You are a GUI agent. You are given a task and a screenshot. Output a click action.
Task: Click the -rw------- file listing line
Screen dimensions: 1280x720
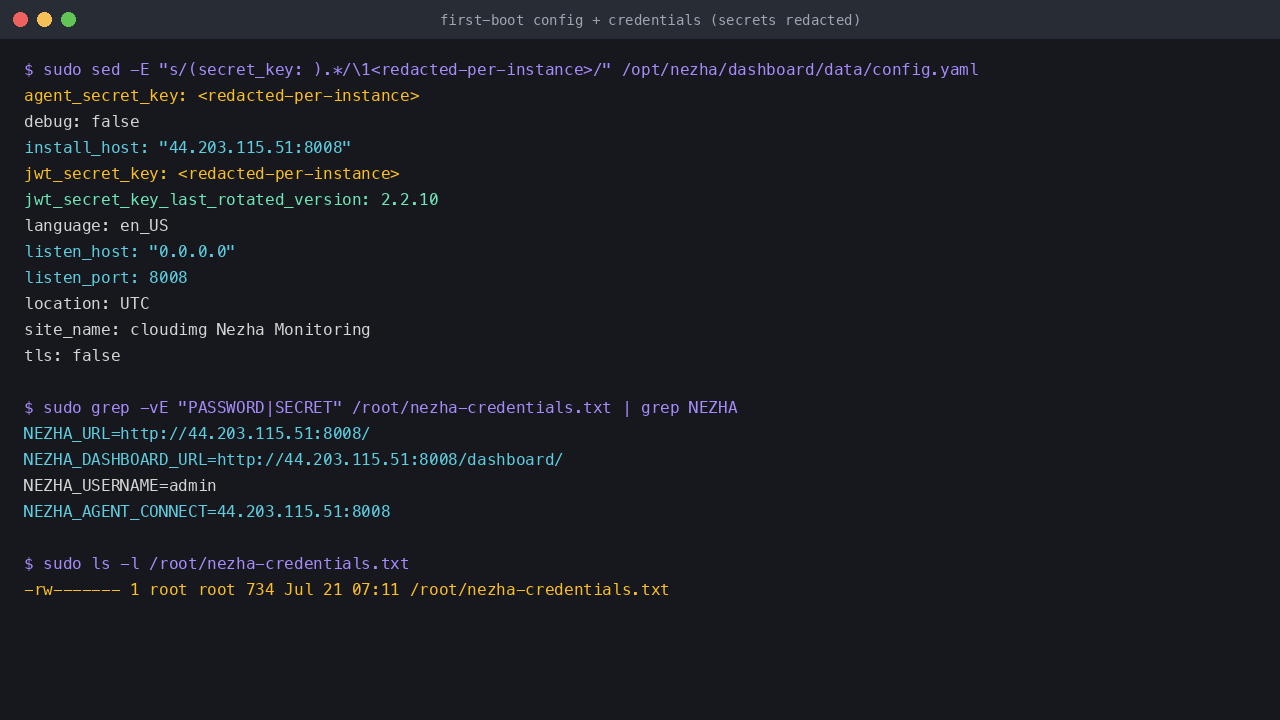[x=347, y=590]
